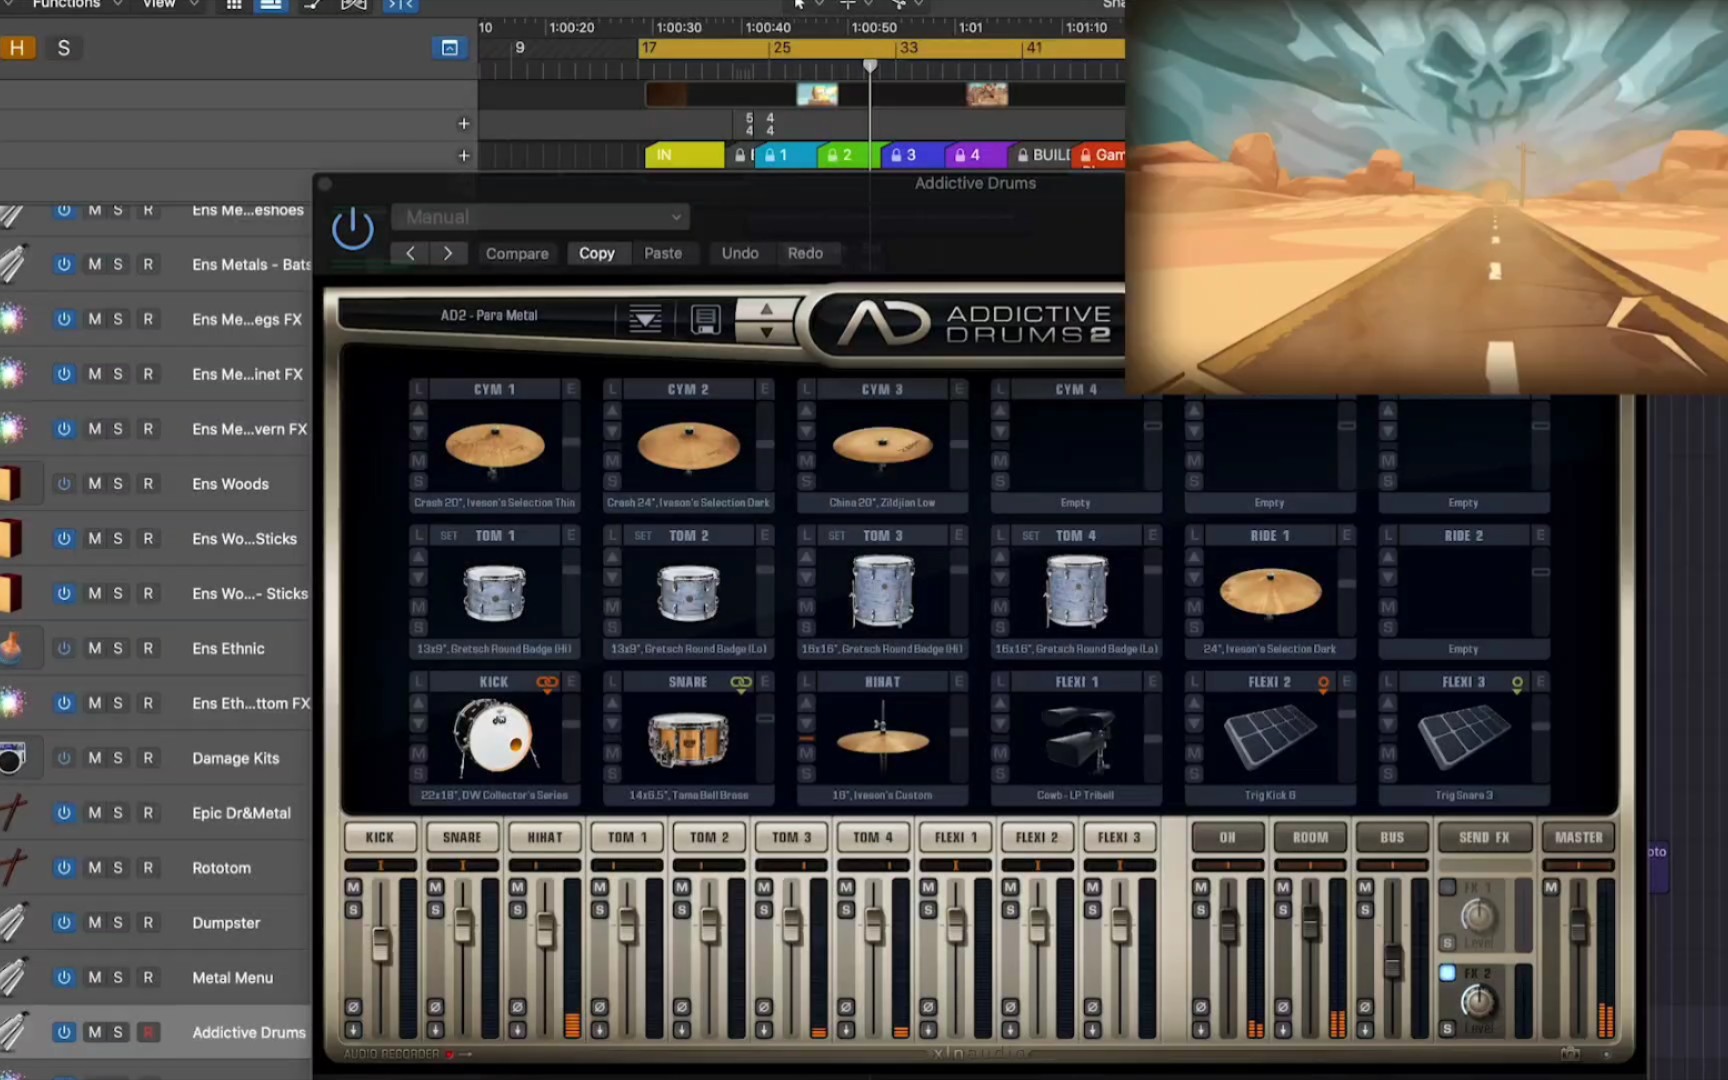Click the green marker 2 in timeline

(x=848, y=155)
